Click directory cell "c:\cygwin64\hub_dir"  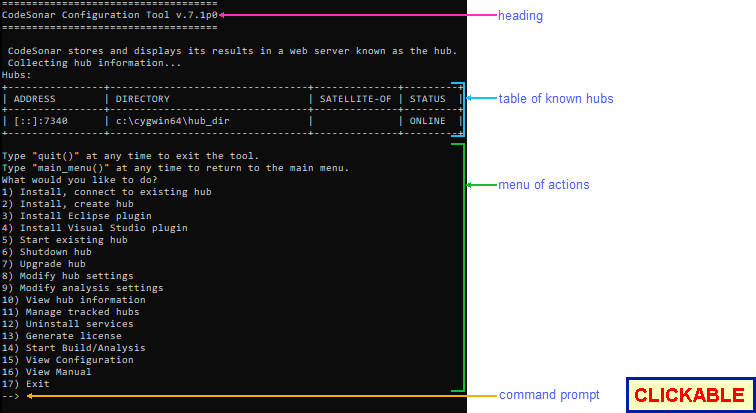click(x=173, y=121)
